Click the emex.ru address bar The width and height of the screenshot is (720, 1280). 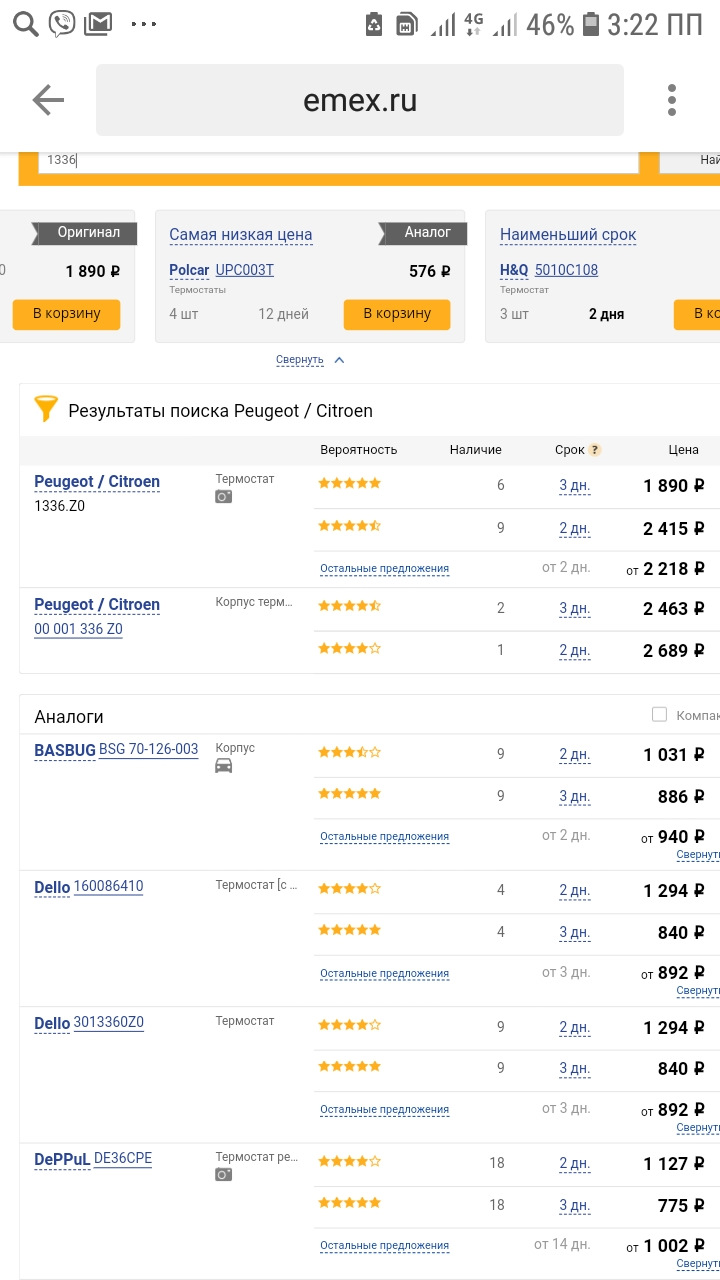click(360, 100)
